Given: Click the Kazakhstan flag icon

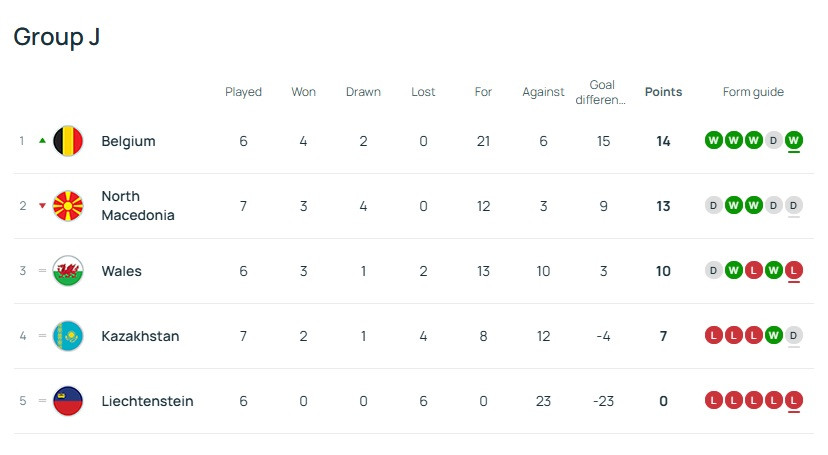Looking at the screenshot, I should coord(68,336).
